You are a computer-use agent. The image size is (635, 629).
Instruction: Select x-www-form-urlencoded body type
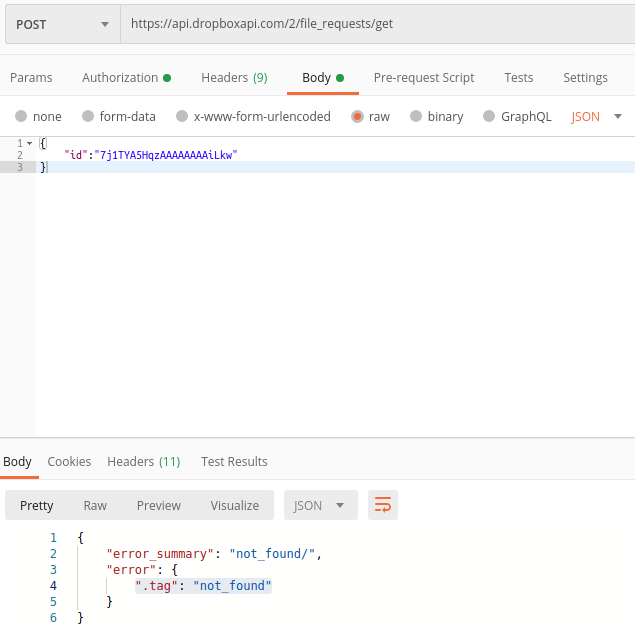click(x=182, y=116)
